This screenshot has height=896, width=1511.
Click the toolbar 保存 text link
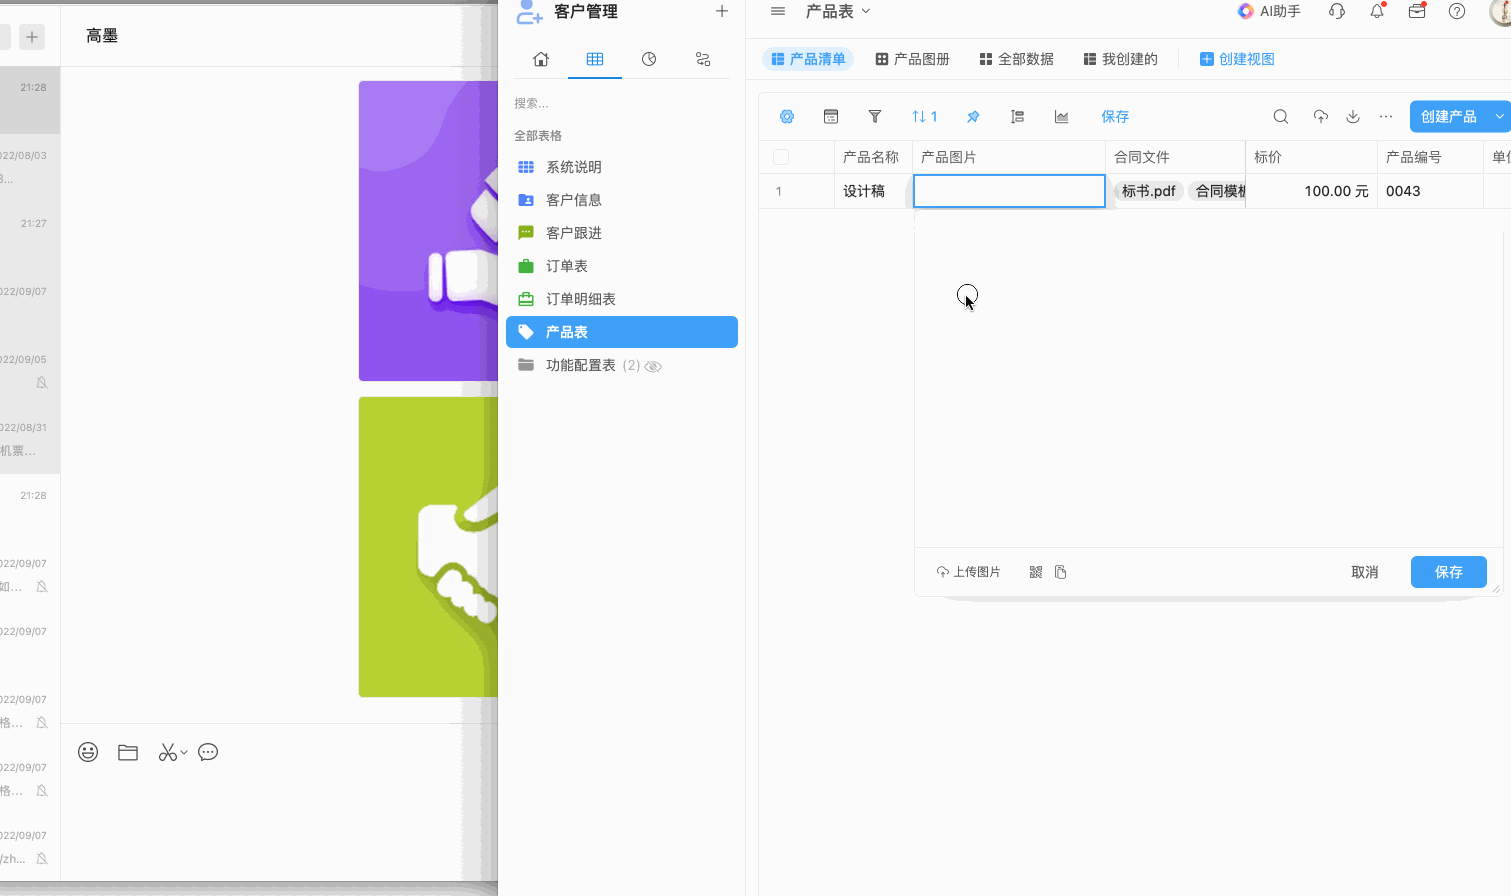[x=1115, y=117]
